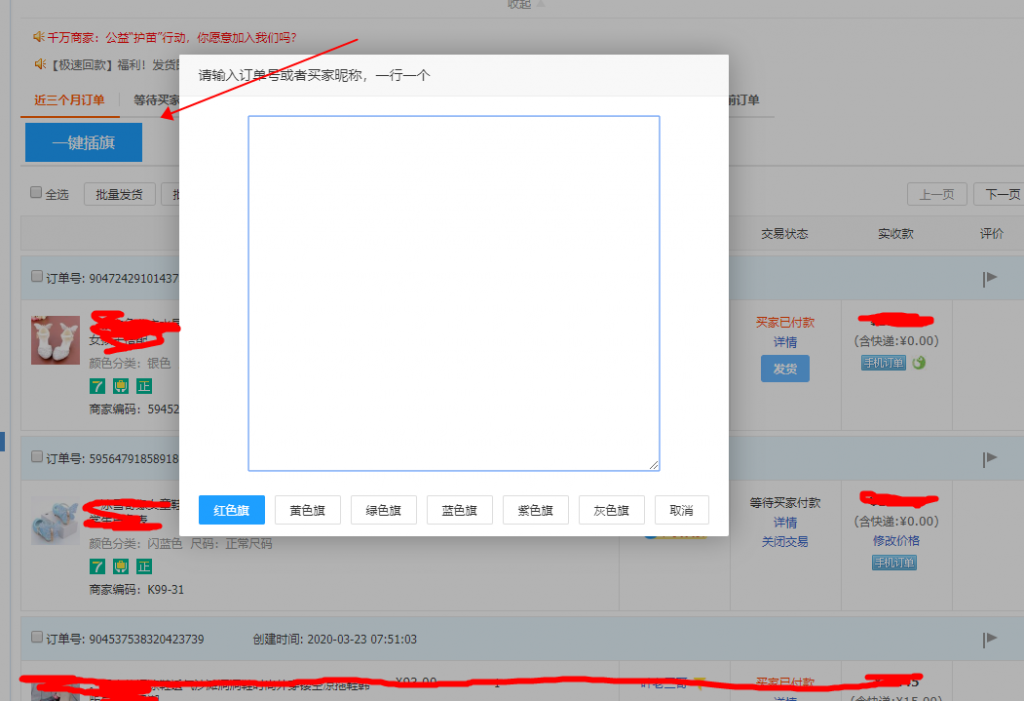Image resolution: width=1024 pixels, height=701 pixels.
Task: Click the 实收款 column header
Action: (x=896, y=234)
